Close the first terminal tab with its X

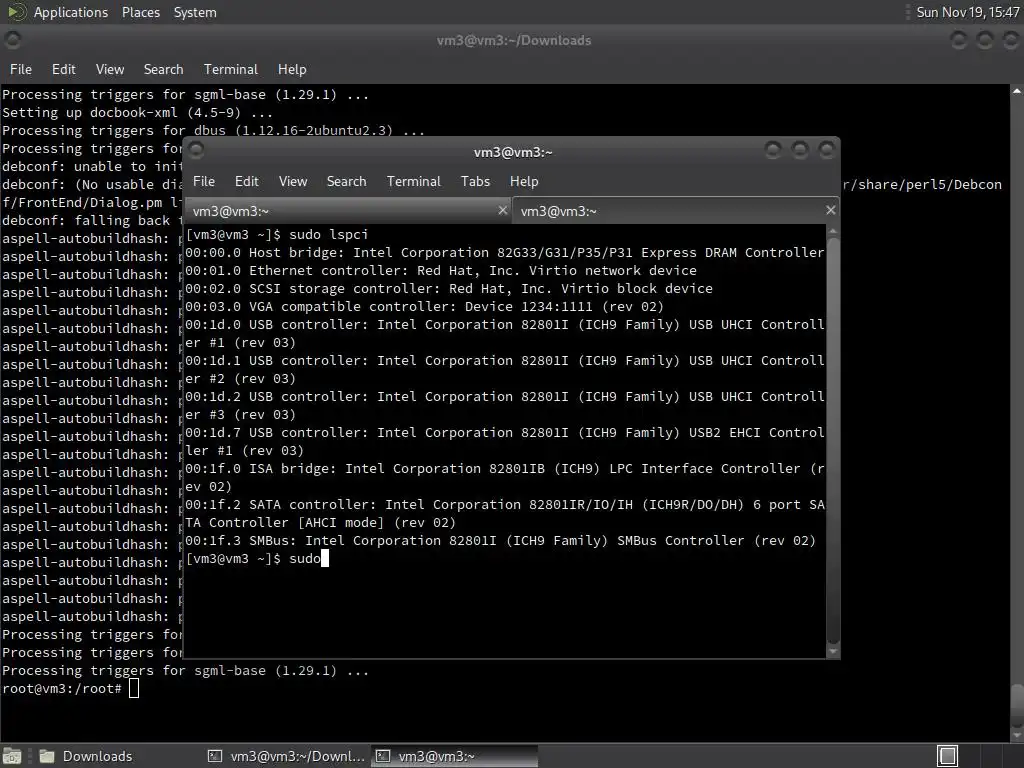pos(502,210)
